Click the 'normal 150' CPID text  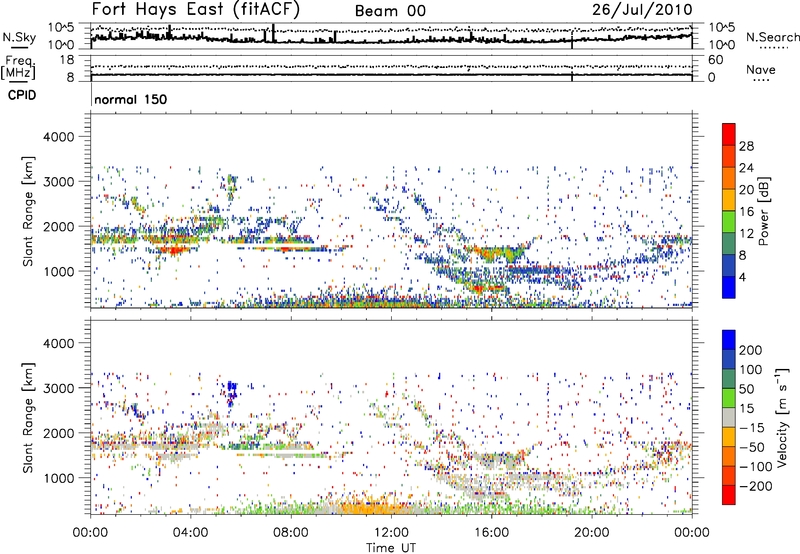point(131,99)
